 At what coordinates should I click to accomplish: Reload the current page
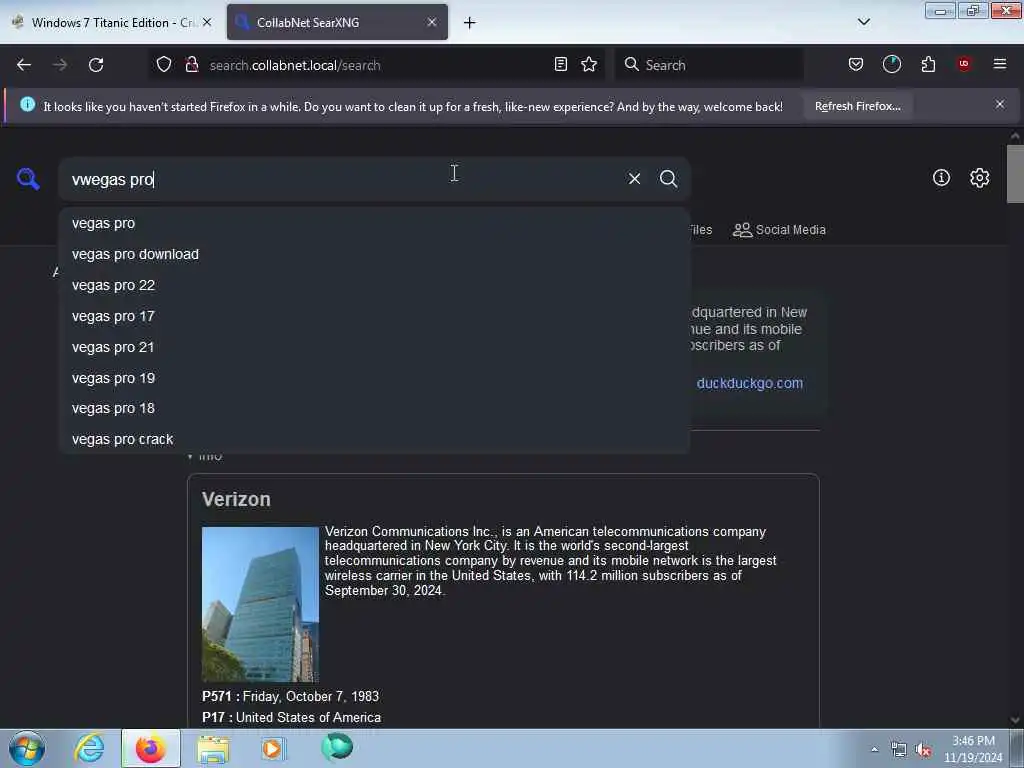coord(96,65)
